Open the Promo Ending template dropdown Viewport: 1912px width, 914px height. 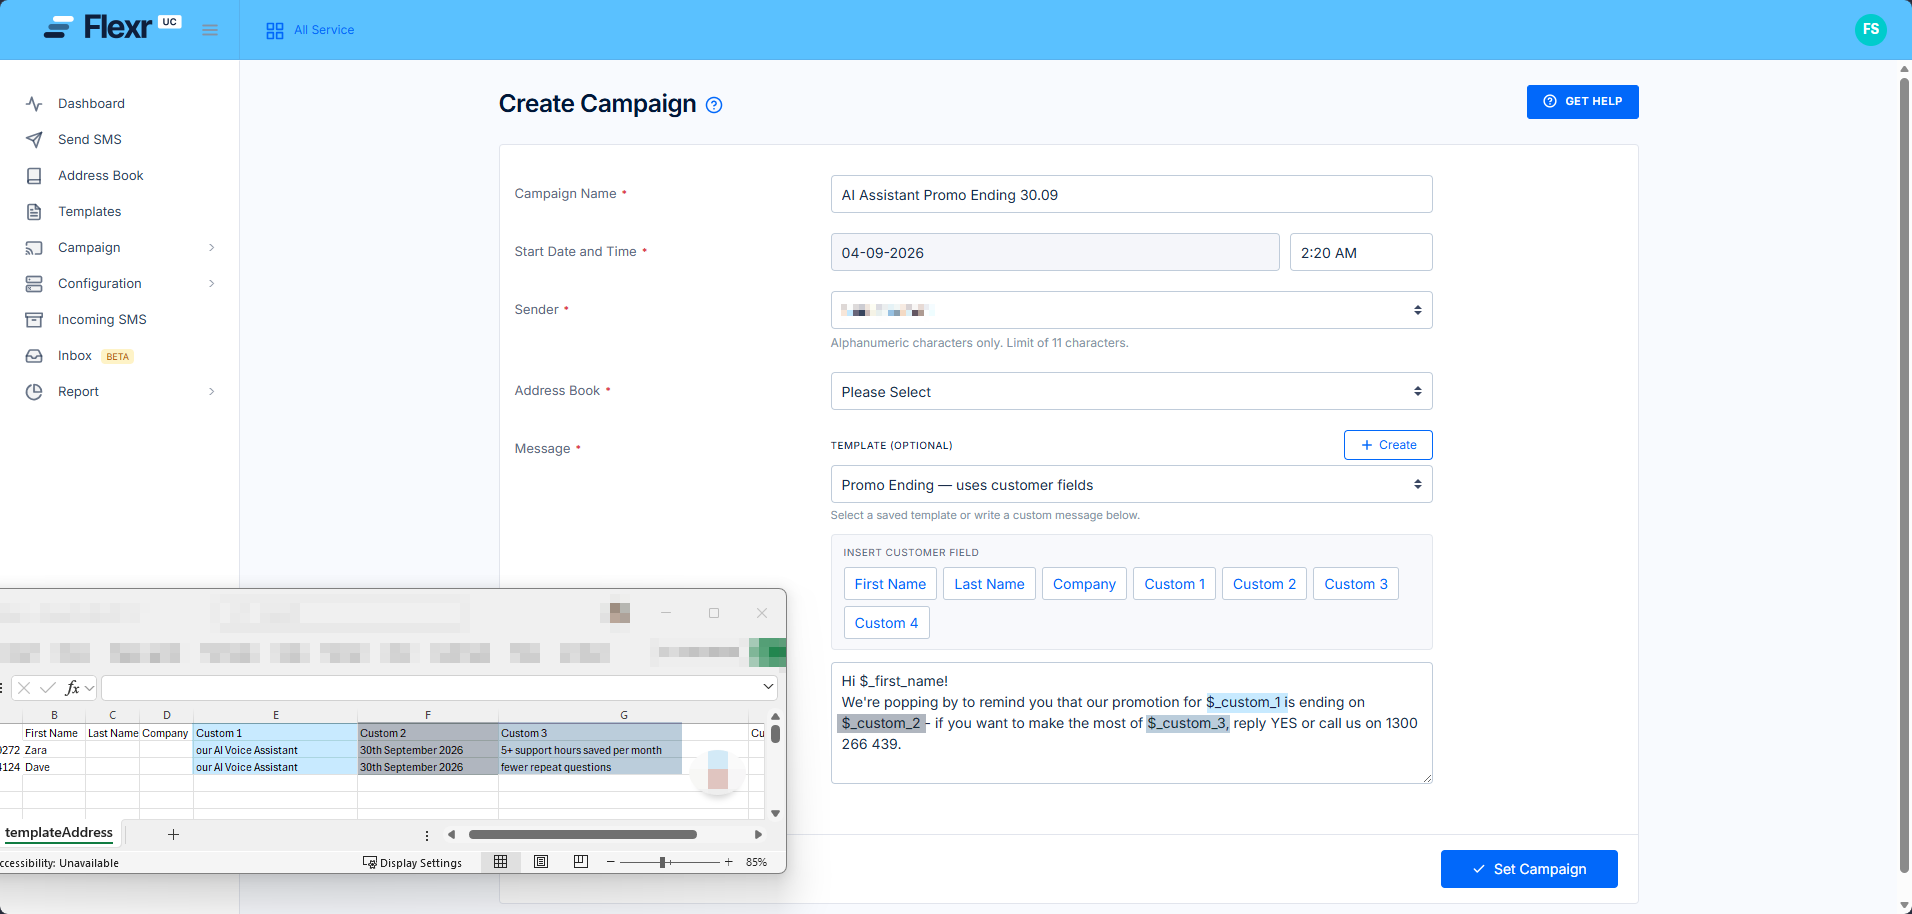coord(1131,484)
